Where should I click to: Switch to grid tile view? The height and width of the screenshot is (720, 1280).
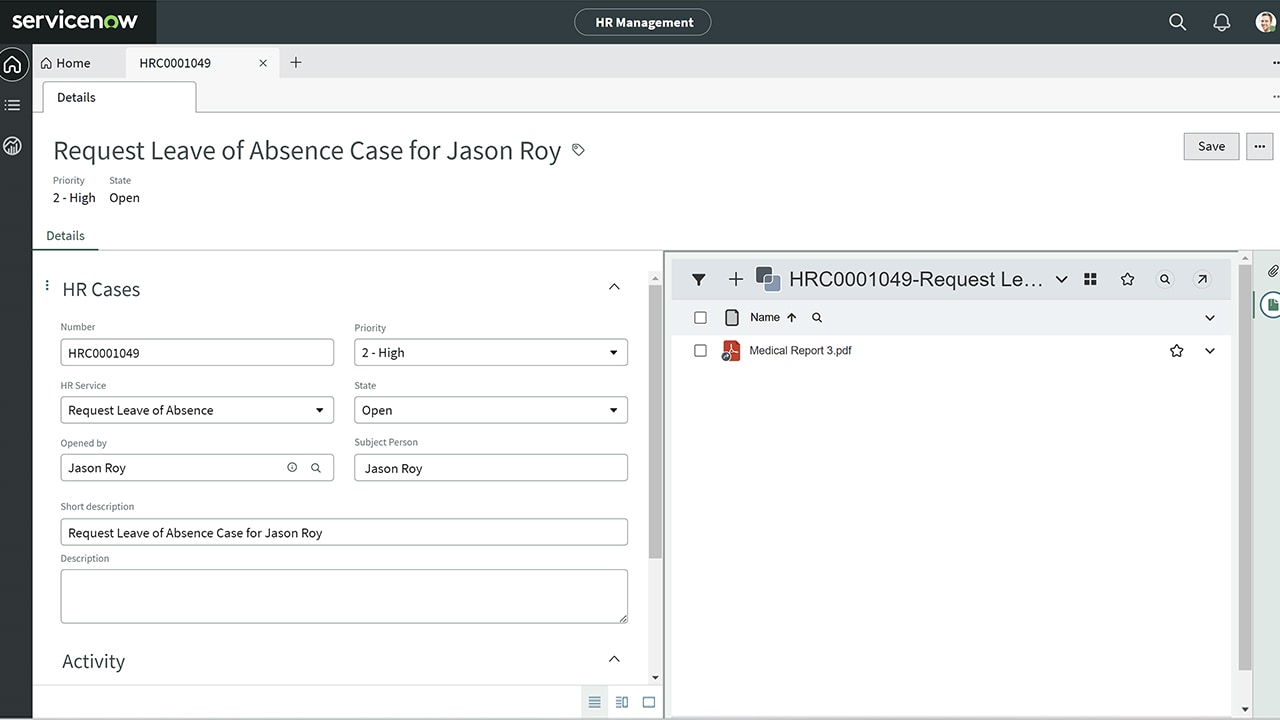tap(1091, 279)
